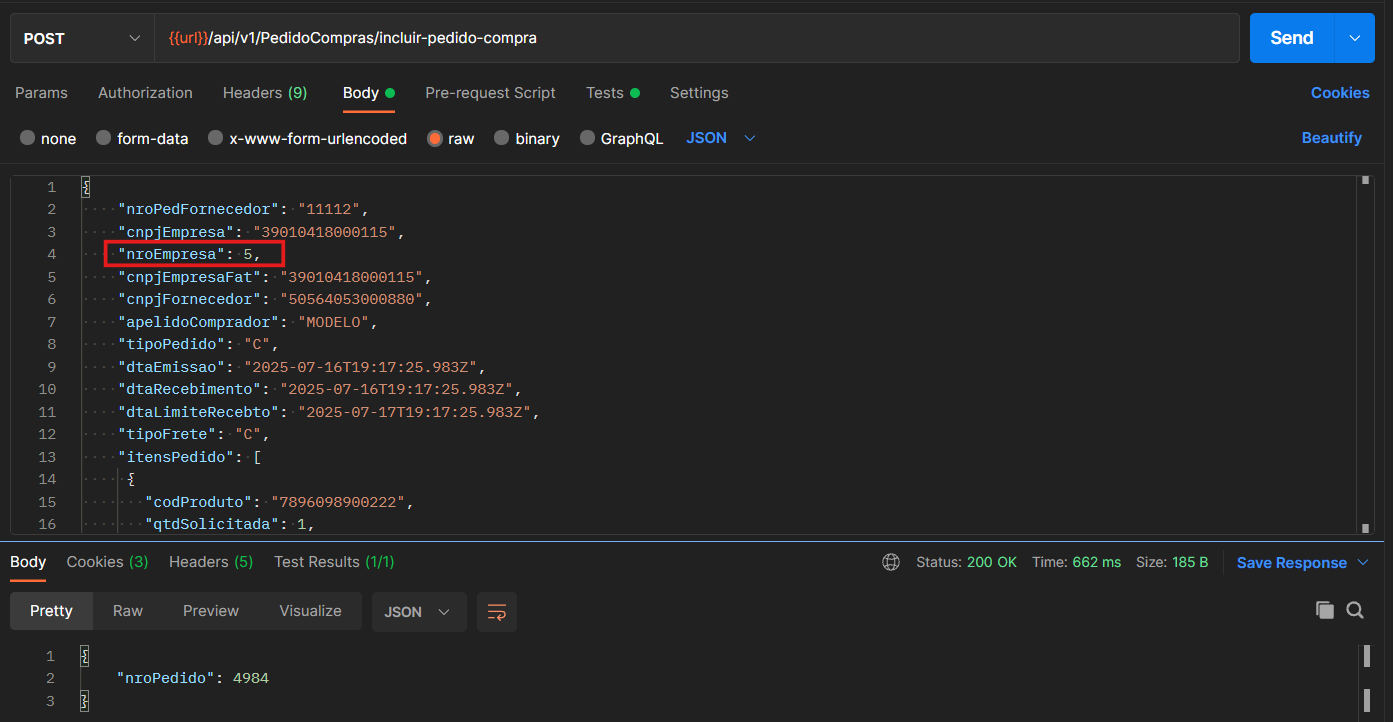Click the search icon in response panel

[x=1355, y=610]
